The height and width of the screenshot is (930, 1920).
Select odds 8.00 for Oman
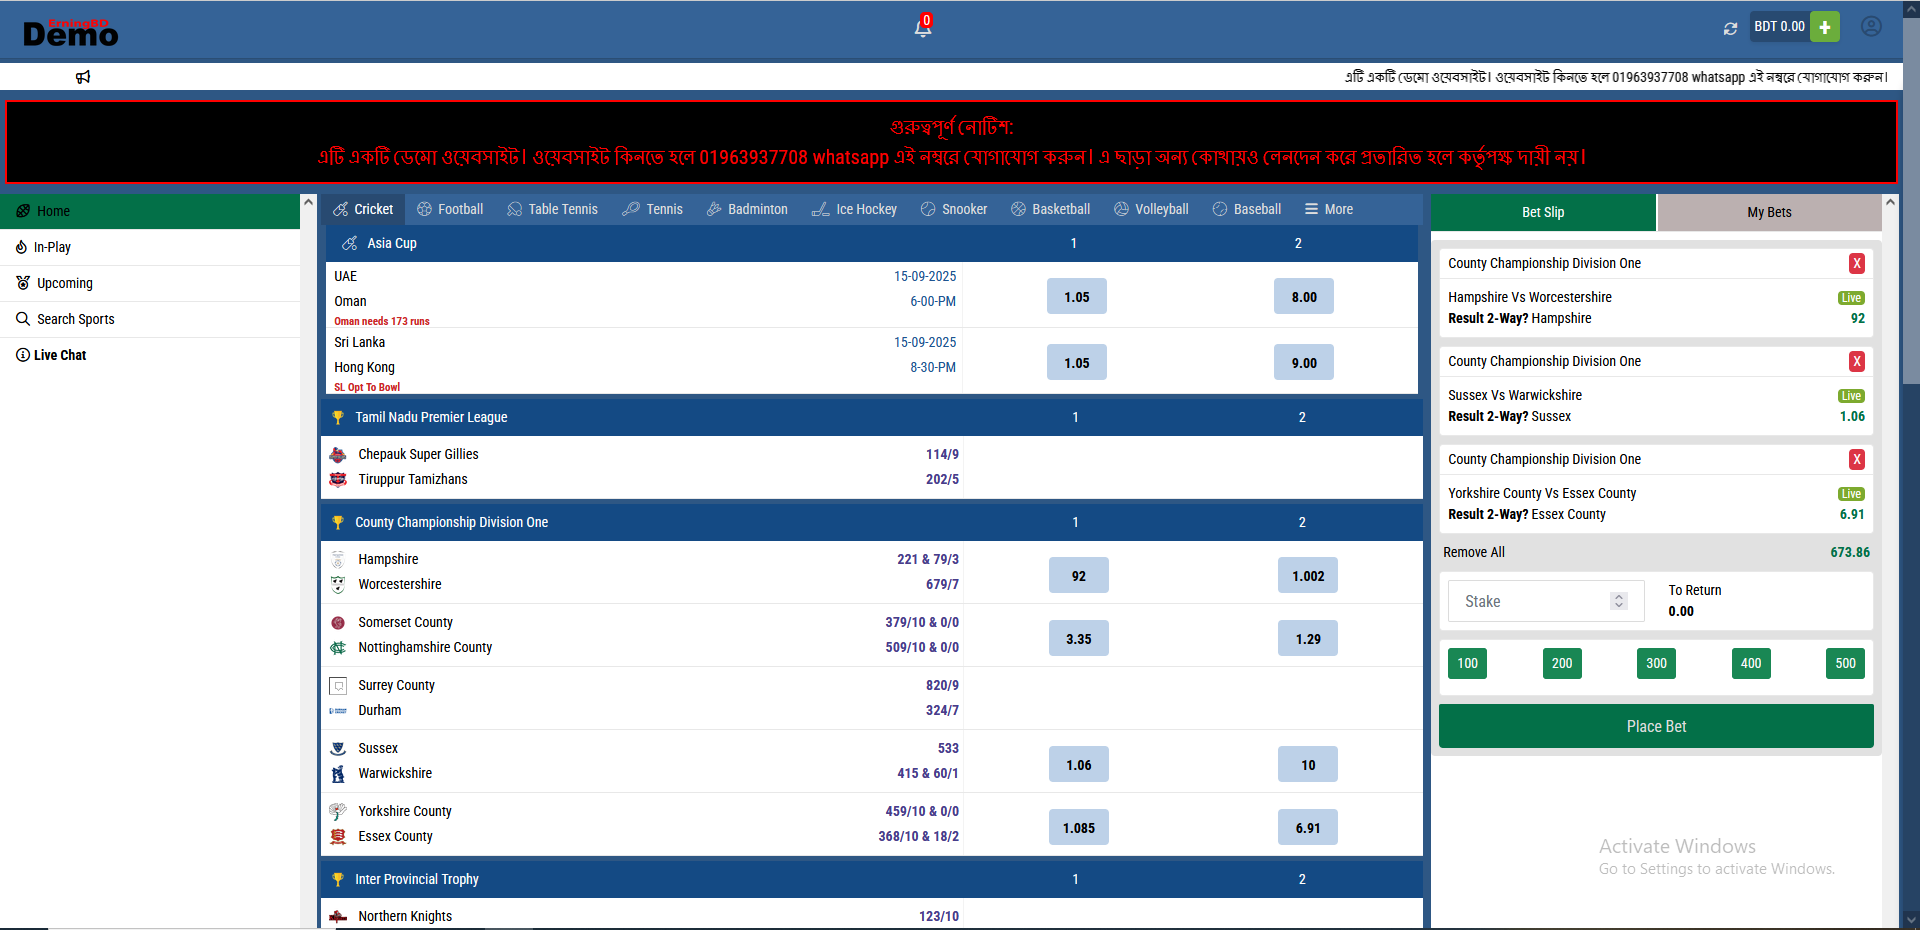(x=1303, y=297)
